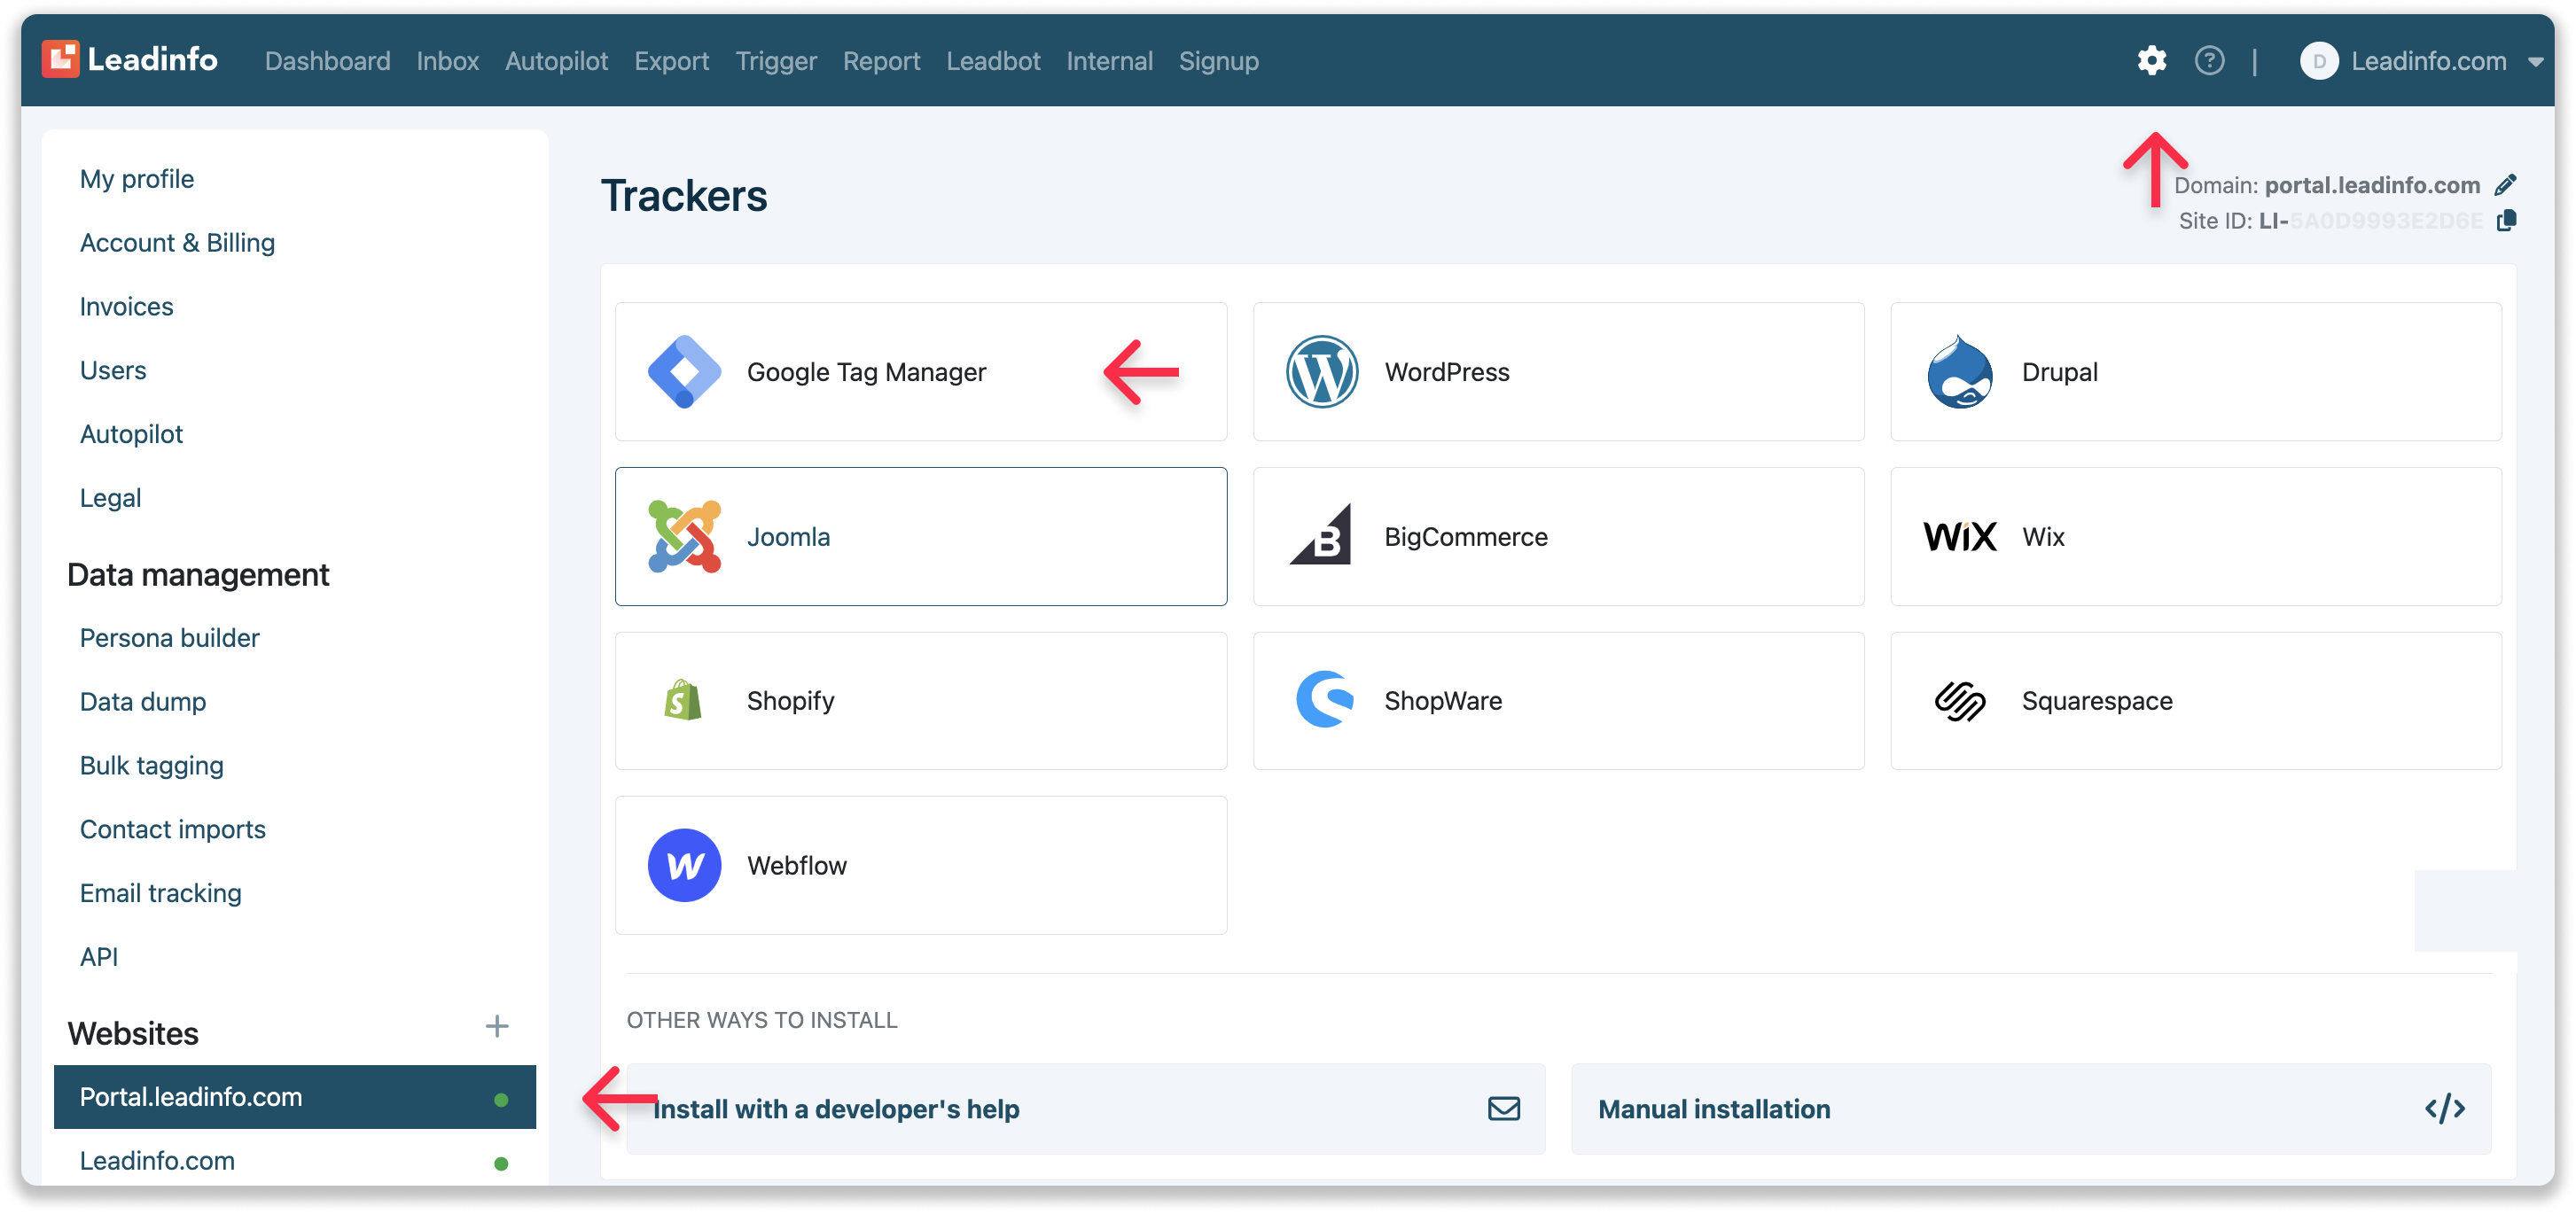Open My profile in the sidebar
Image resolution: width=2576 pixels, height=1214 pixels.
(x=137, y=179)
